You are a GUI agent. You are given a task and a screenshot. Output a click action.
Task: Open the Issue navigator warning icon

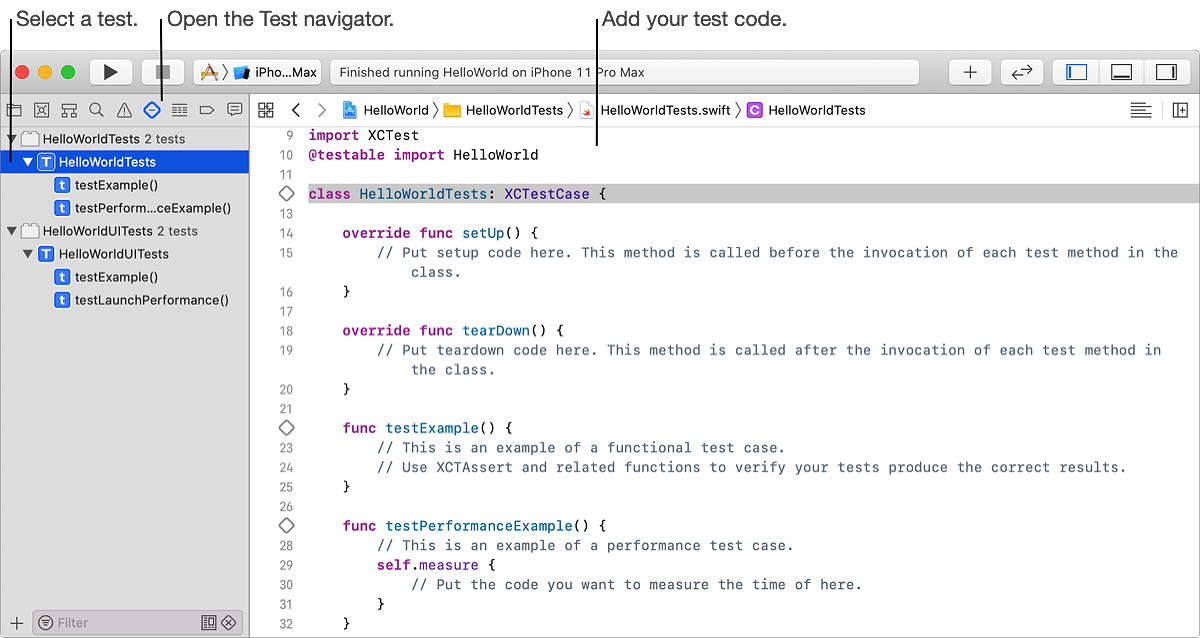point(124,110)
